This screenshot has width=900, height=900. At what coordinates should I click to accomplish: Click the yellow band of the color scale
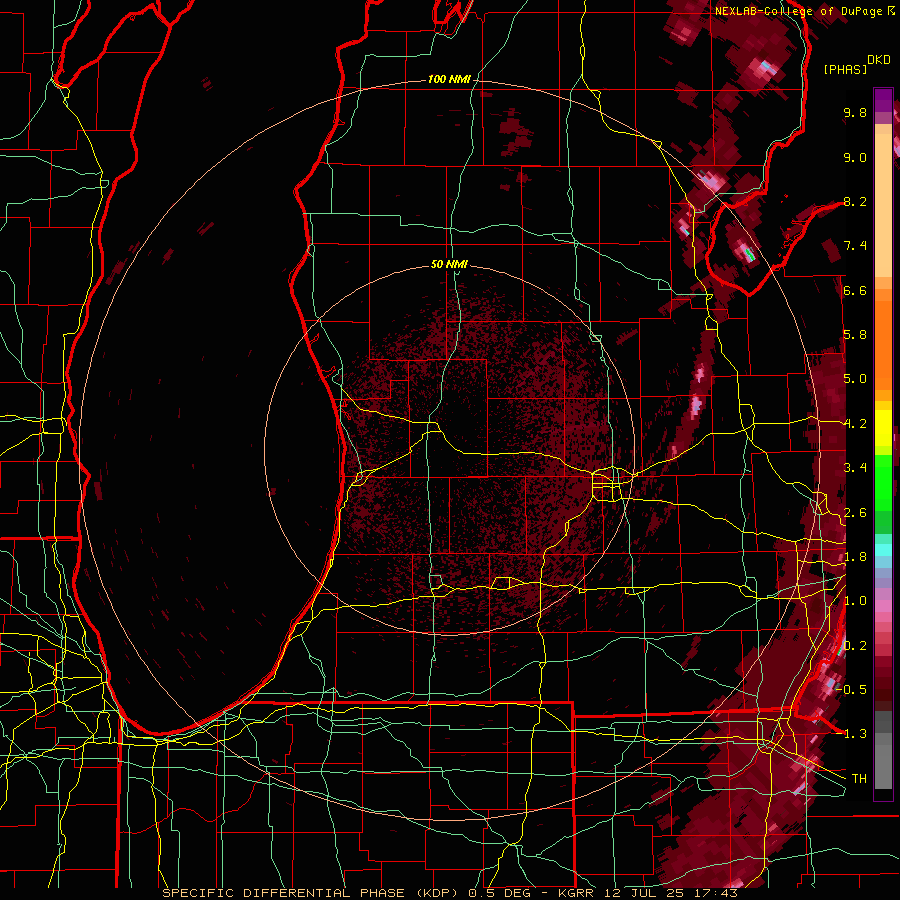(x=883, y=428)
